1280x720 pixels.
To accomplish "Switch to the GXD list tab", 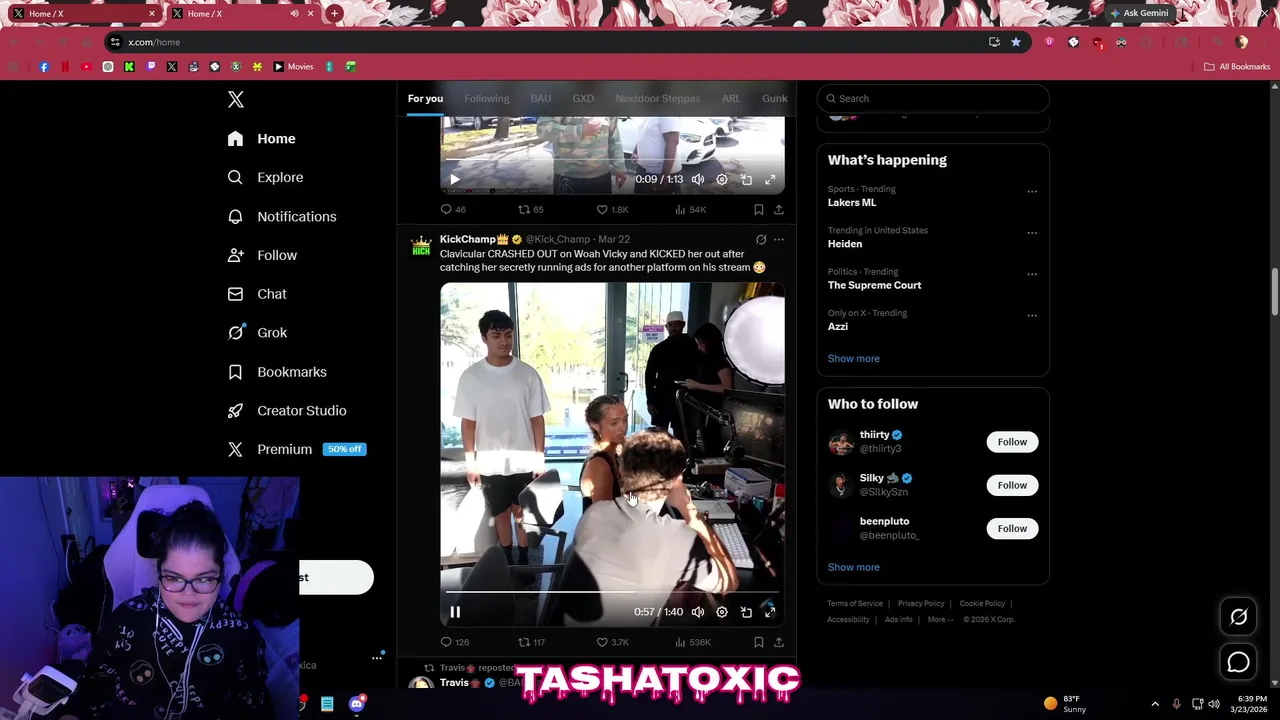I will tap(583, 98).
